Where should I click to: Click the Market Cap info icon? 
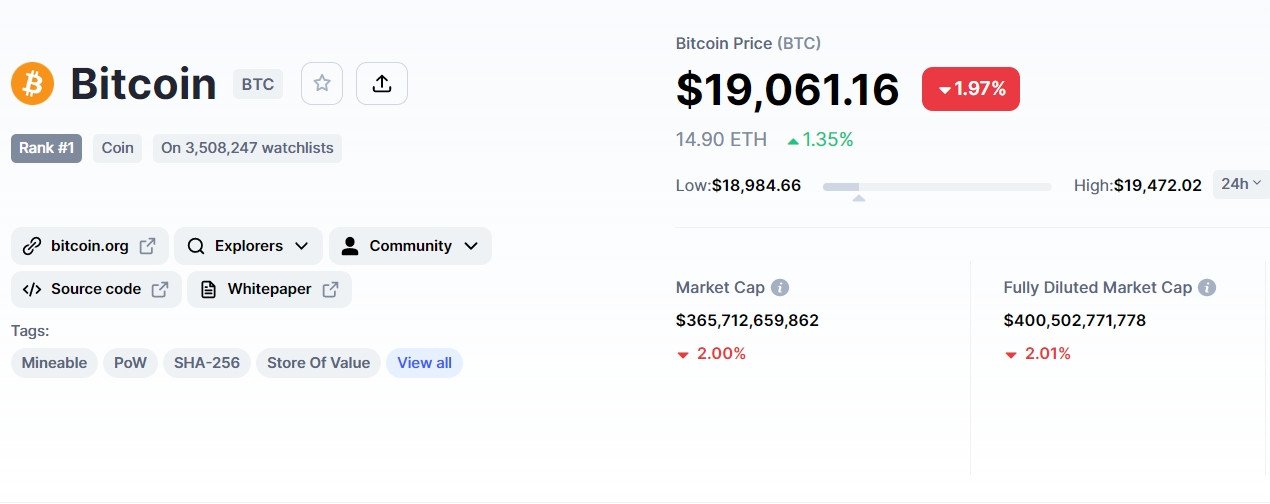point(780,288)
